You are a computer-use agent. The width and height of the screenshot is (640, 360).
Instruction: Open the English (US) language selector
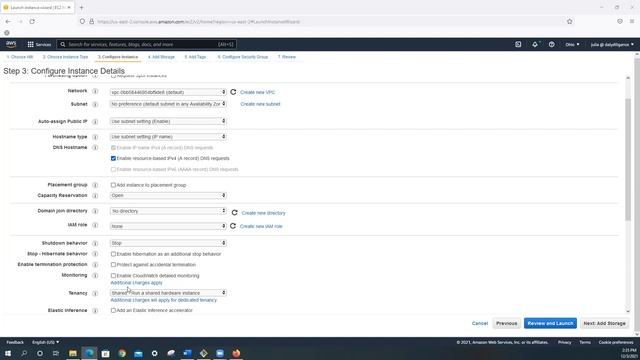click(45, 342)
